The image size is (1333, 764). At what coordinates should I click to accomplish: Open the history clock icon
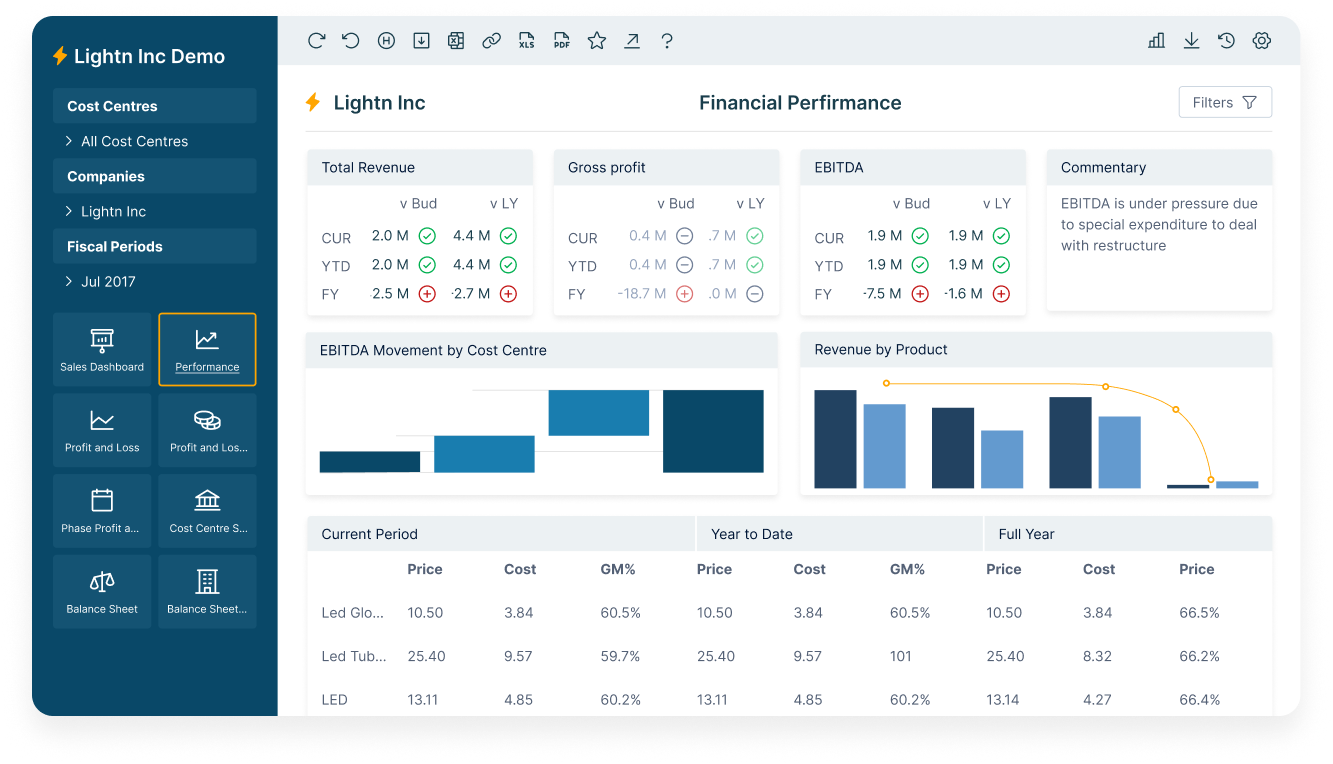tap(1226, 41)
